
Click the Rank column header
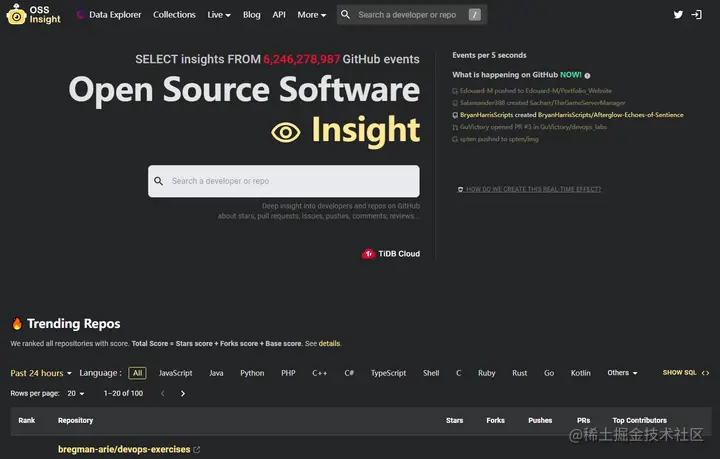pyautogui.click(x=27, y=420)
